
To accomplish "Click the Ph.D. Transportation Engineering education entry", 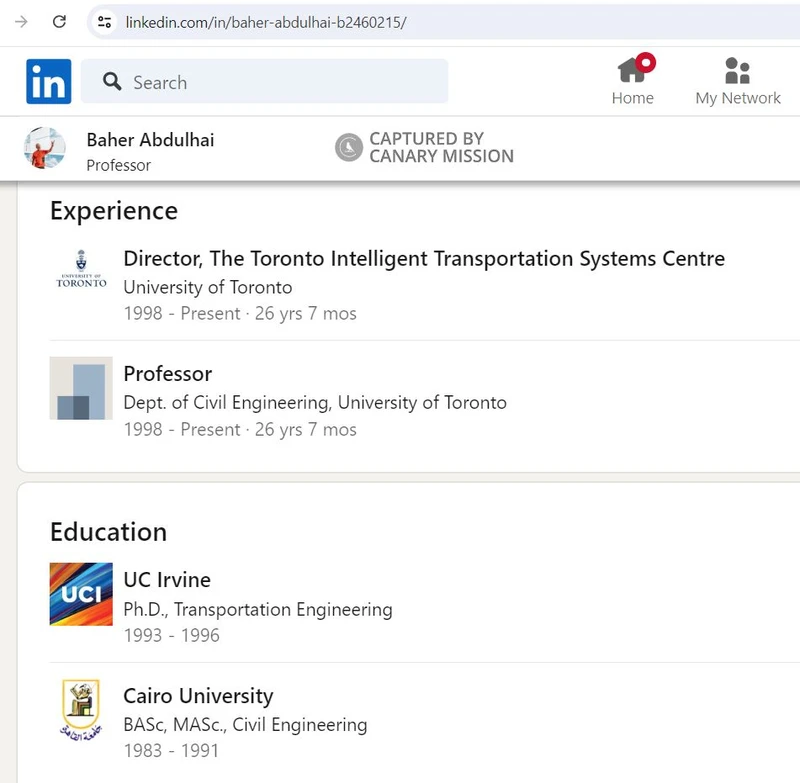I will point(257,609).
